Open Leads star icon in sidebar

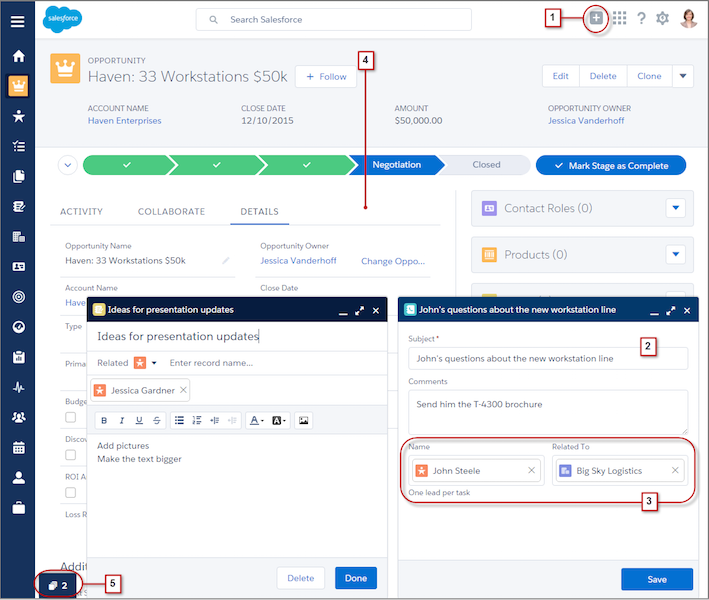coord(19,116)
